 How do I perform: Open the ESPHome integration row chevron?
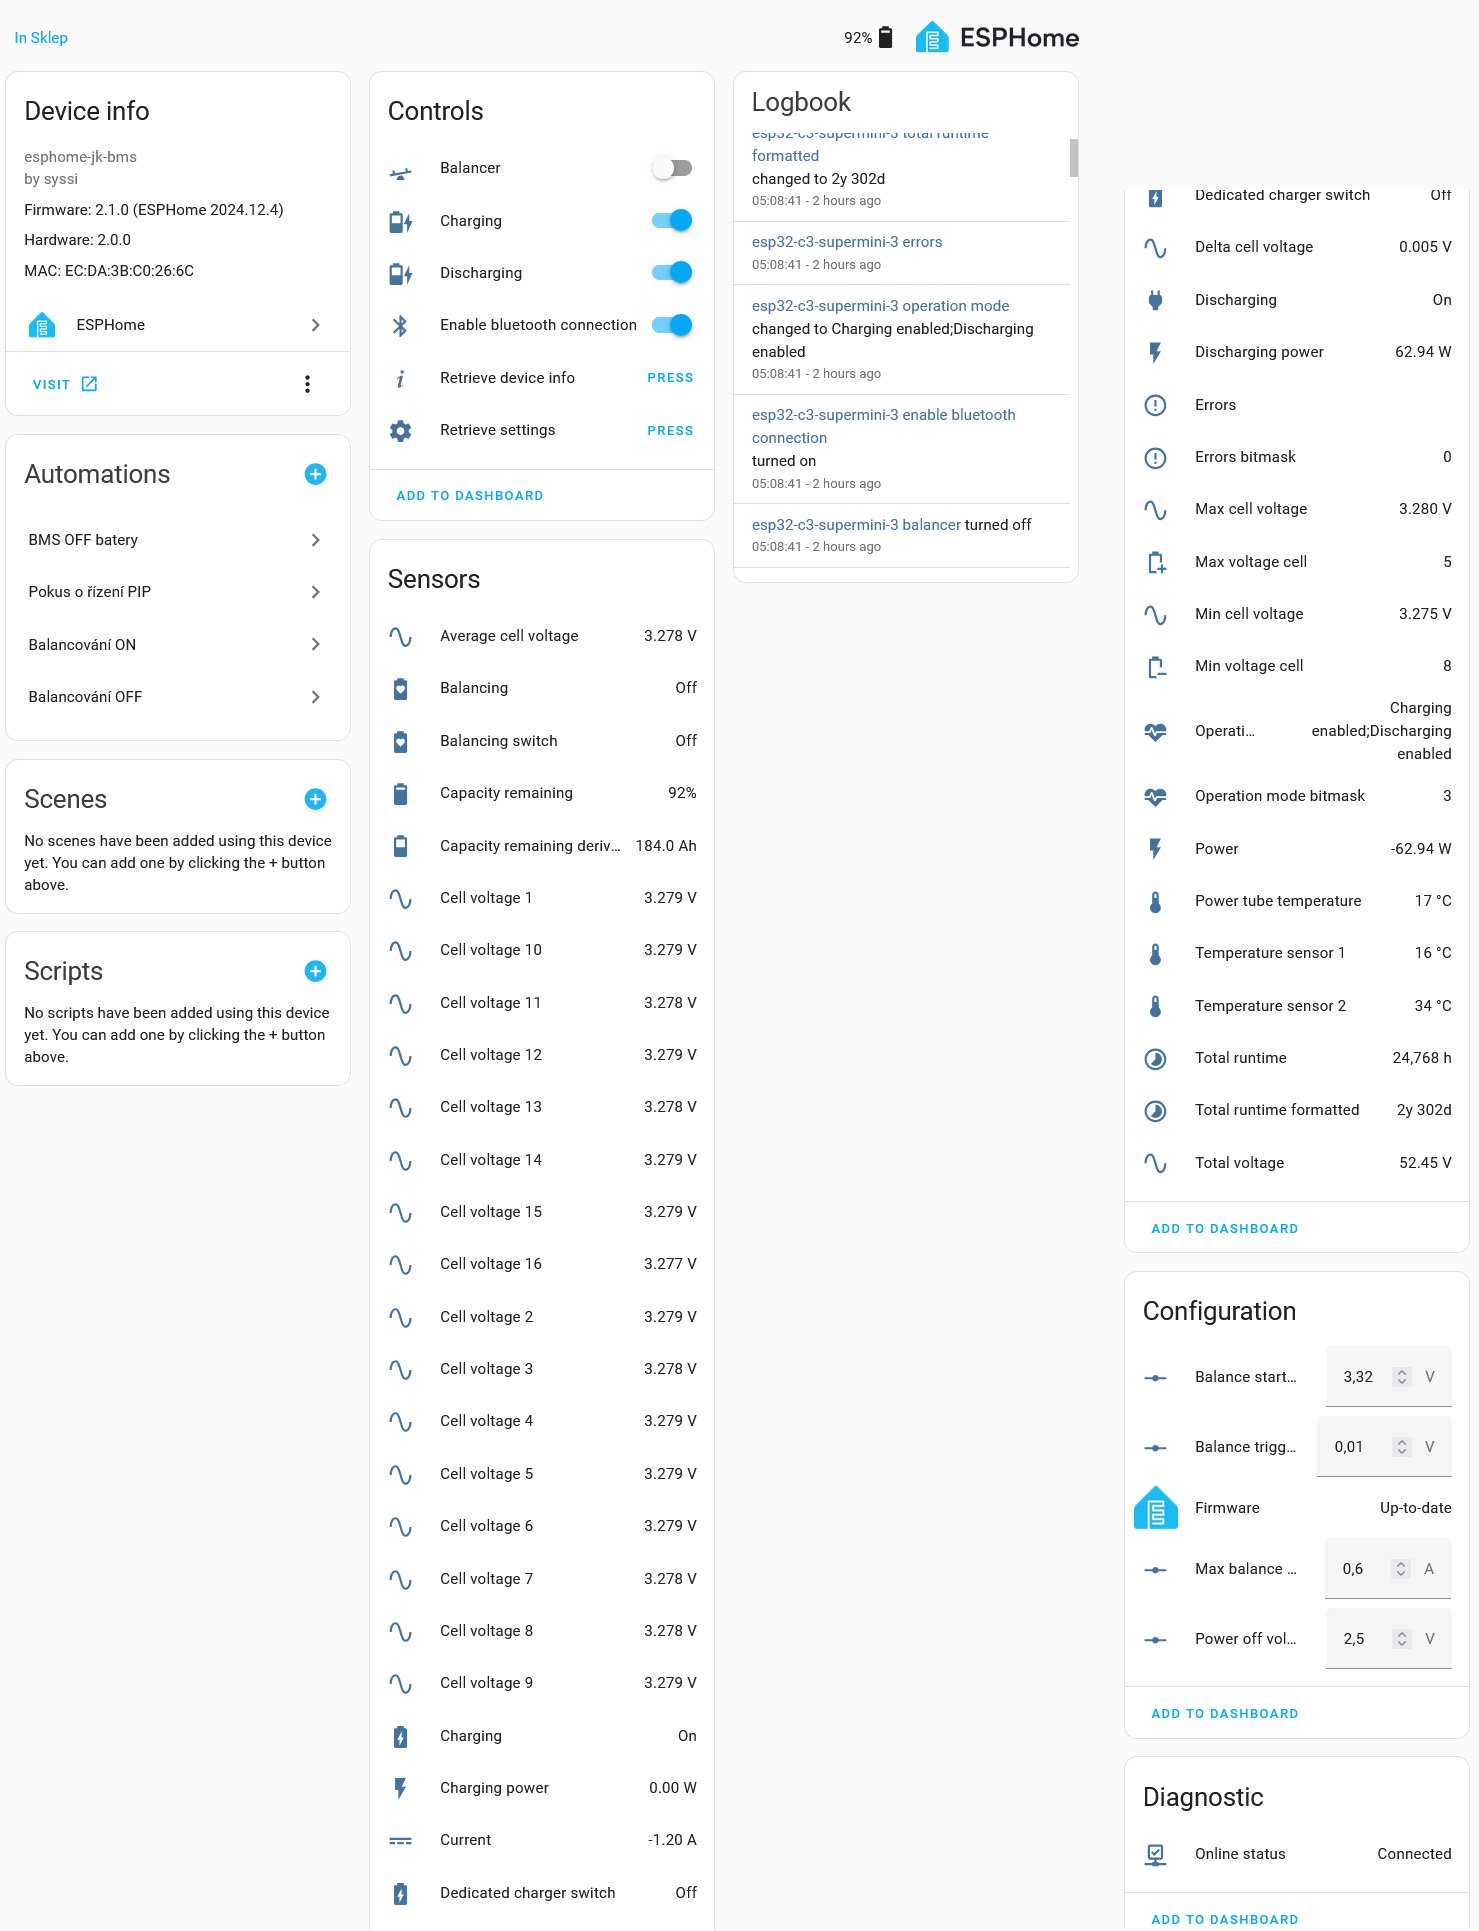315,325
